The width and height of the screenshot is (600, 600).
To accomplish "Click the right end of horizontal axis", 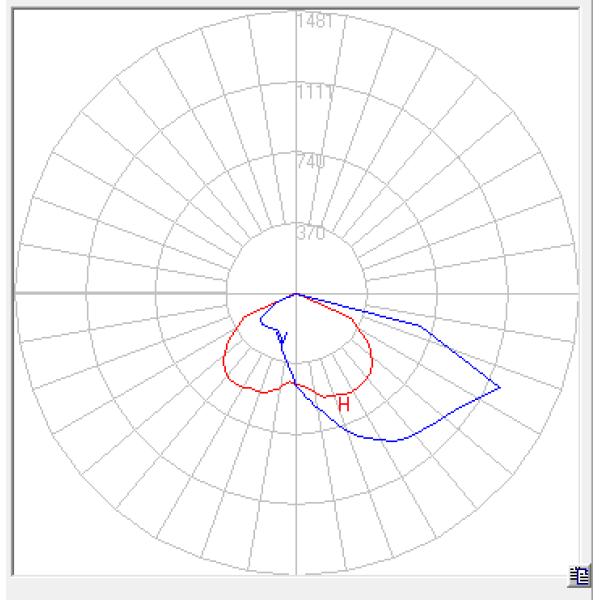I will pos(576,294).
